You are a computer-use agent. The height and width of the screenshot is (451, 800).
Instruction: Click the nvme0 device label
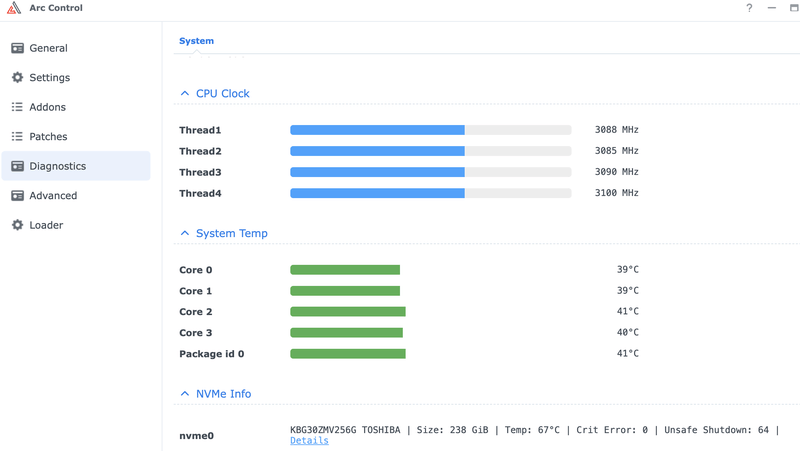196,436
